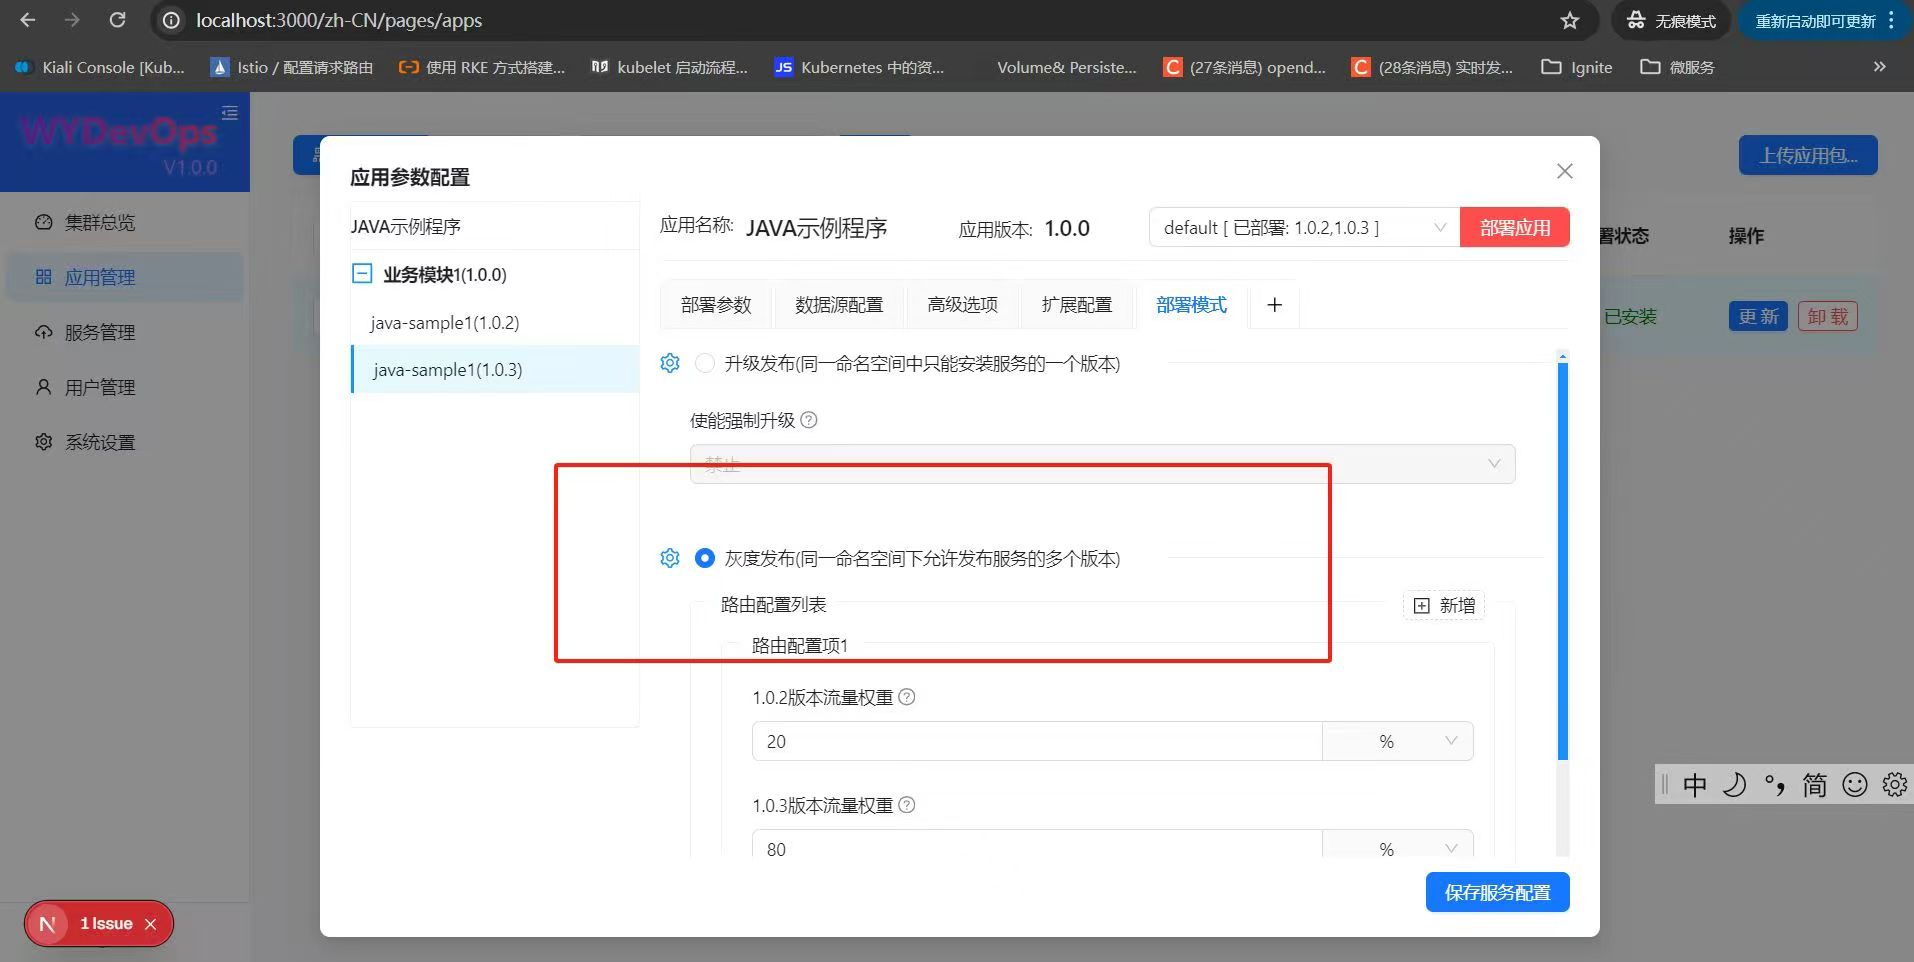Open namespace dropdown default 已部署
This screenshot has height=962, width=1914.
(x=1304, y=228)
